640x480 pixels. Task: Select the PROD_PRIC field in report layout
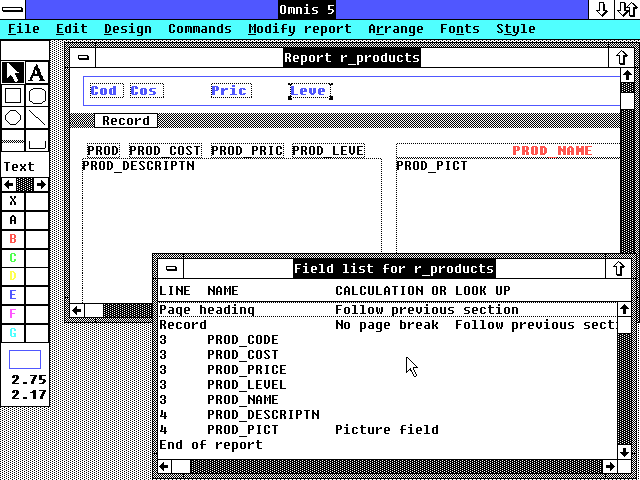click(x=247, y=151)
